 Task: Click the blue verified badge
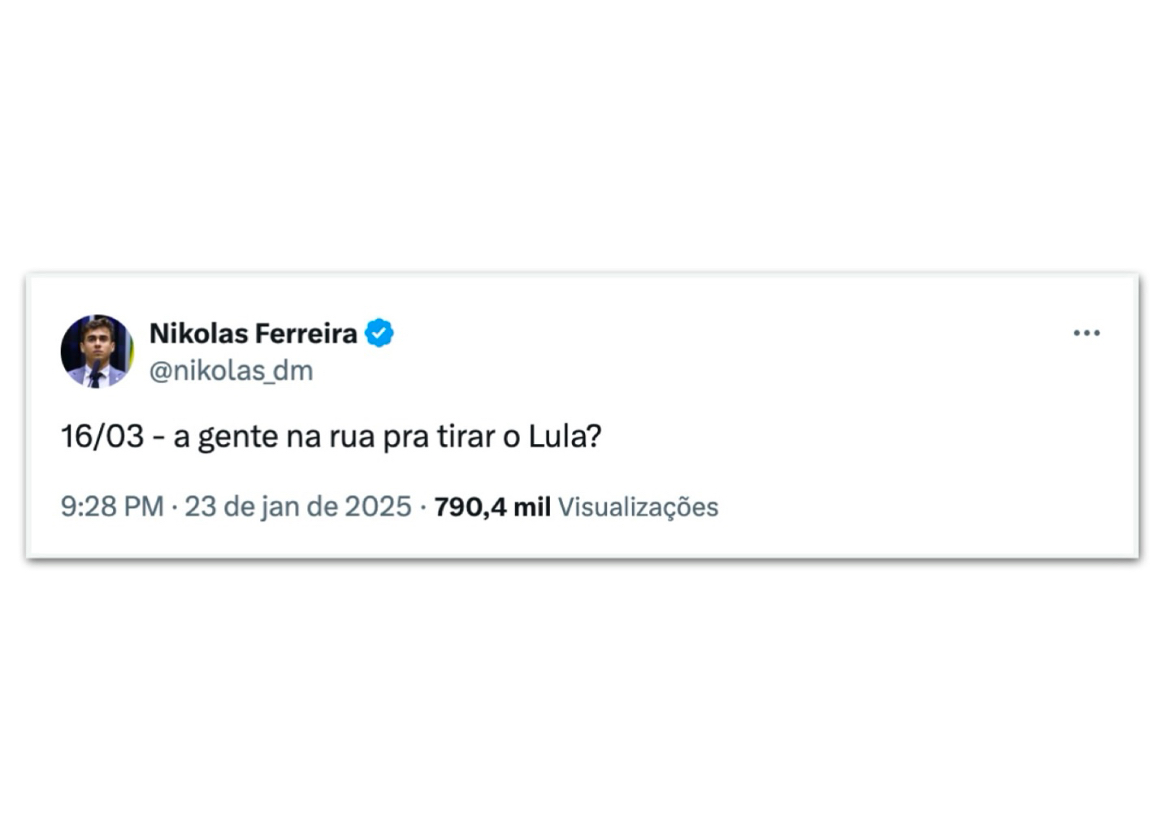379,333
